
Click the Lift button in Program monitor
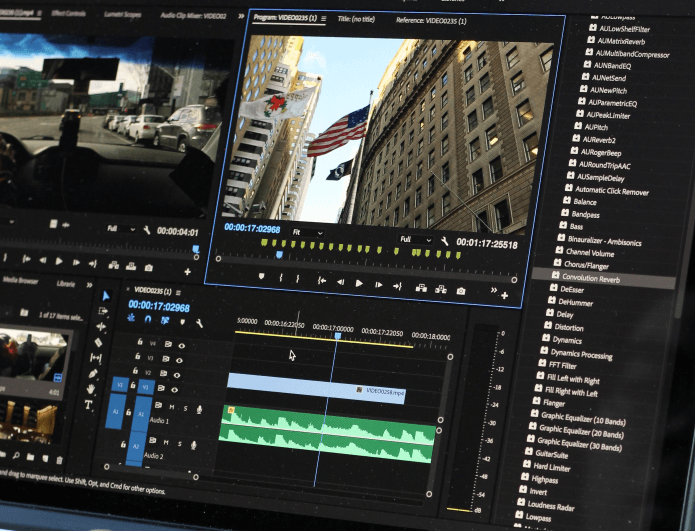(421, 288)
